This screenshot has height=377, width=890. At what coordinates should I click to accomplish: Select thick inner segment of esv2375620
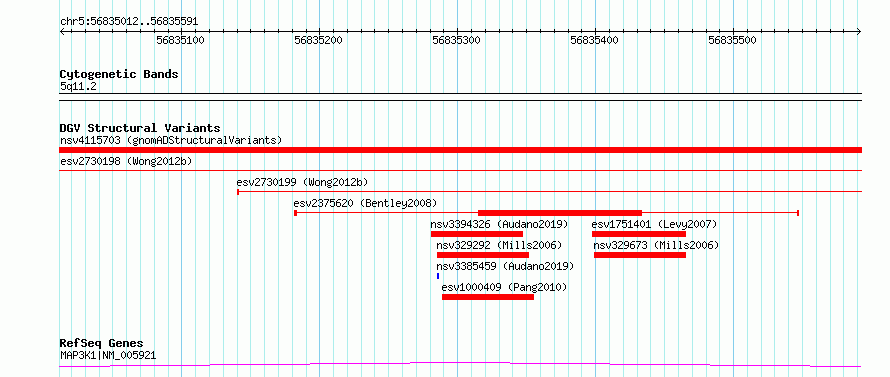click(560, 212)
